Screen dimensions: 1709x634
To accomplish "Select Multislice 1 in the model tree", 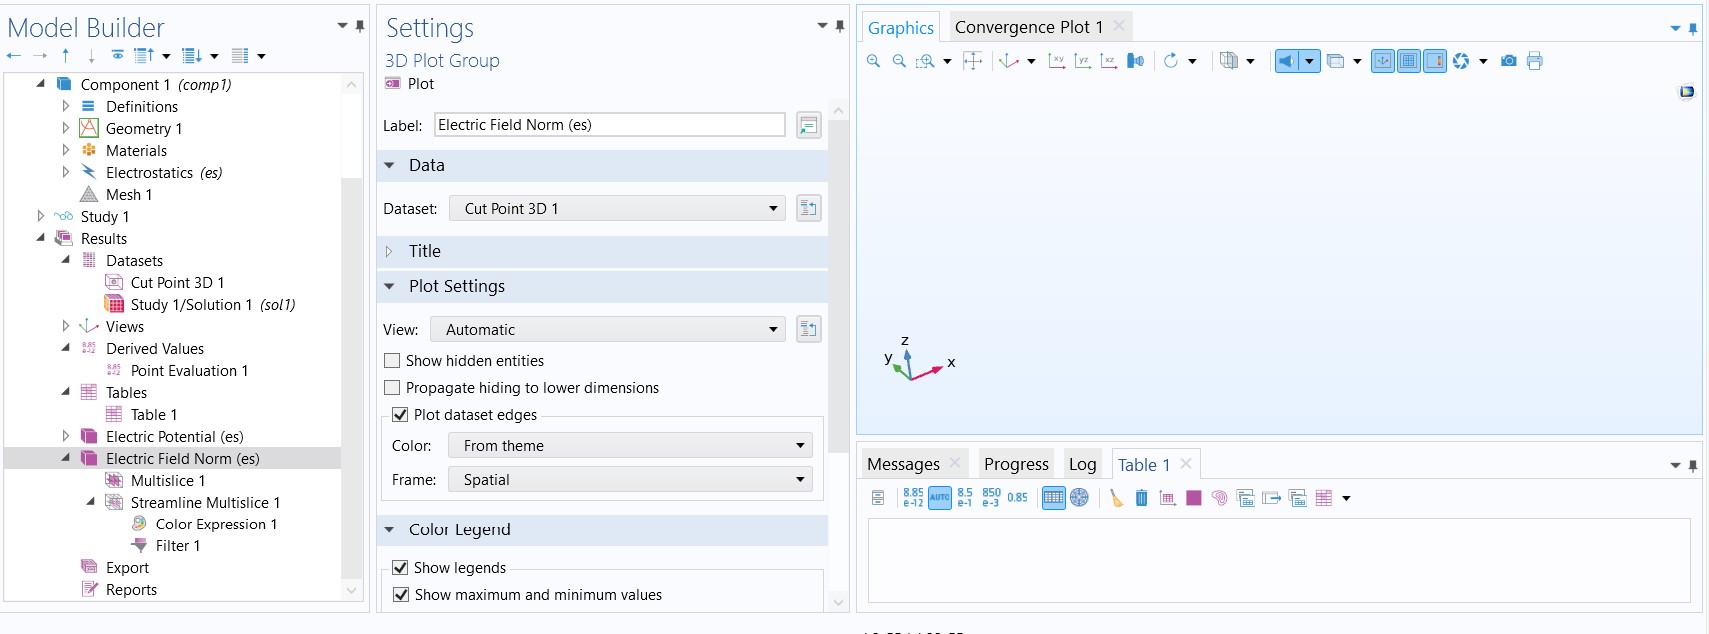I will click(x=167, y=481).
